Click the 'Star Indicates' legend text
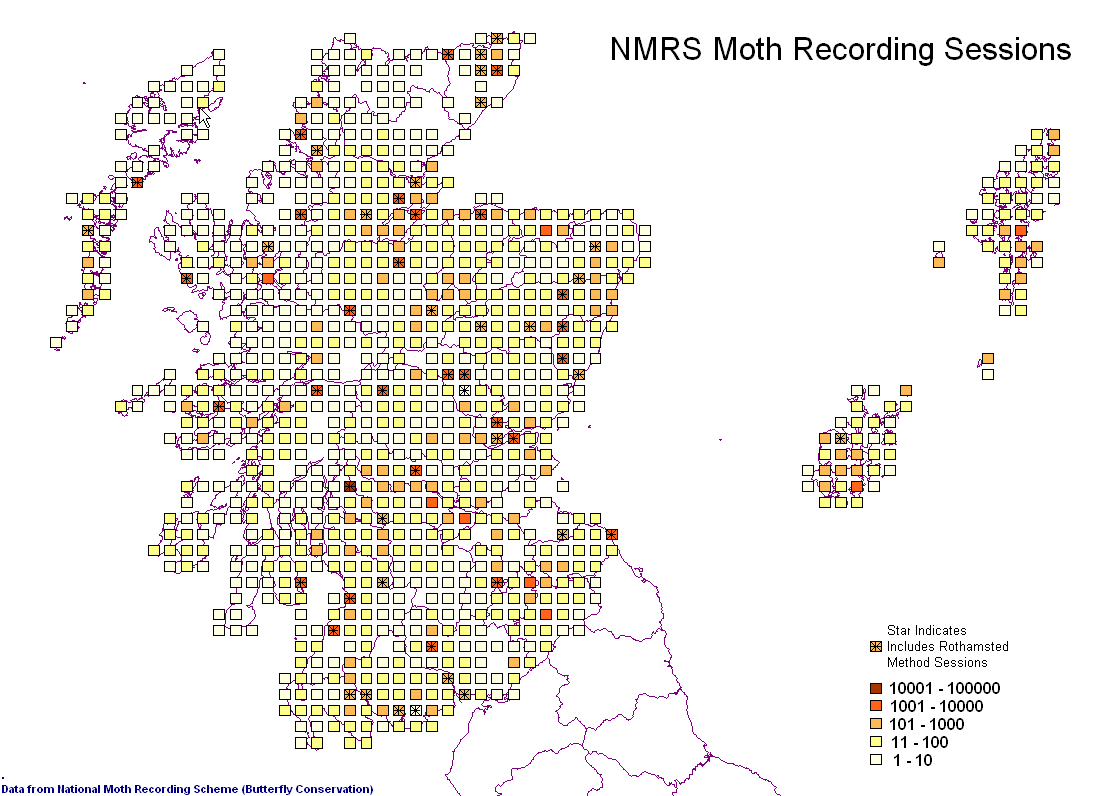This screenshot has height=796, width=1108. tap(926, 631)
